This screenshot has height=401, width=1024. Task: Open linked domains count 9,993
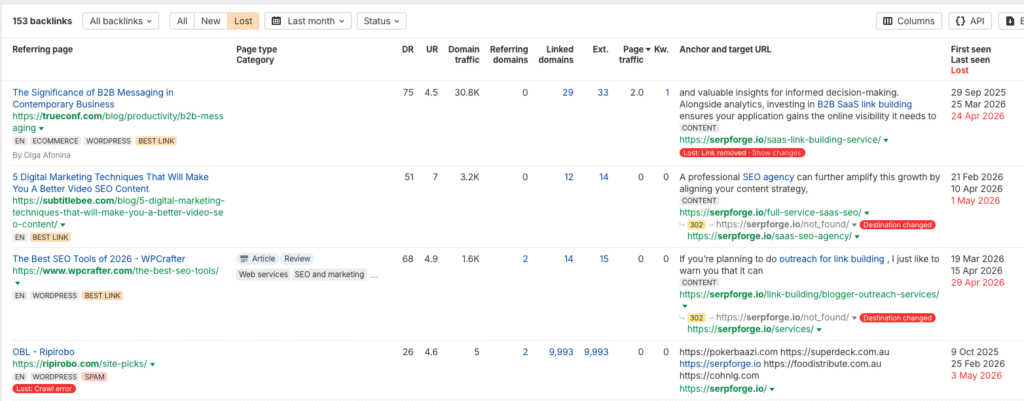click(x=561, y=351)
